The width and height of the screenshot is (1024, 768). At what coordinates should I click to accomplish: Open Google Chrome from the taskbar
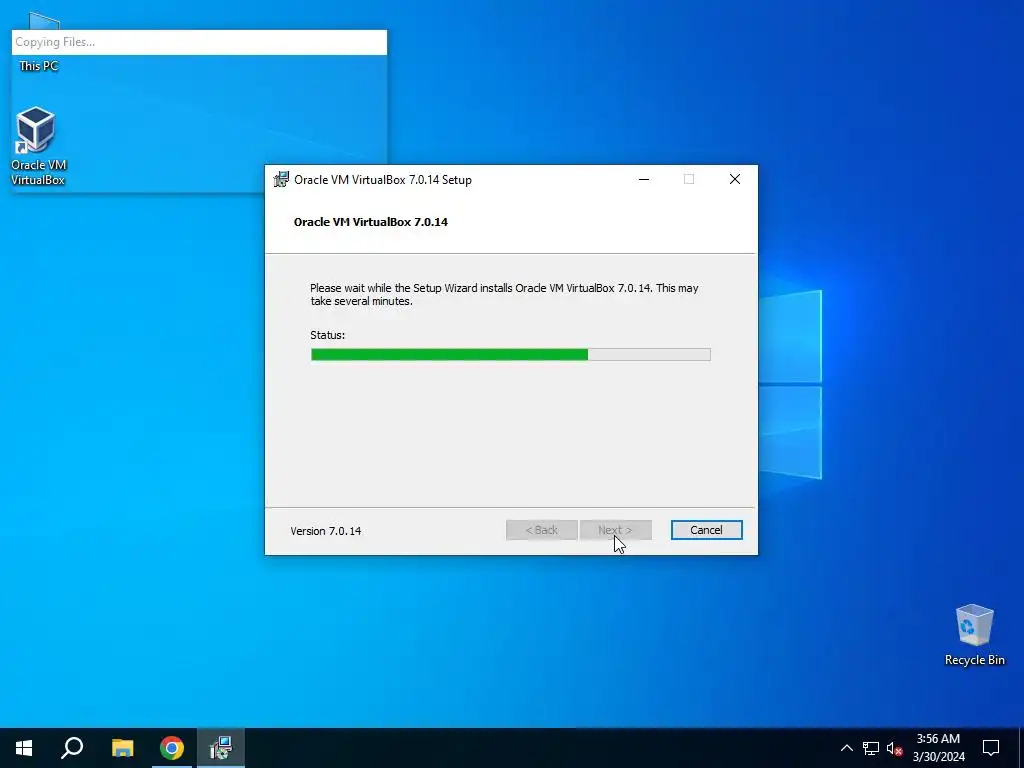pos(172,748)
